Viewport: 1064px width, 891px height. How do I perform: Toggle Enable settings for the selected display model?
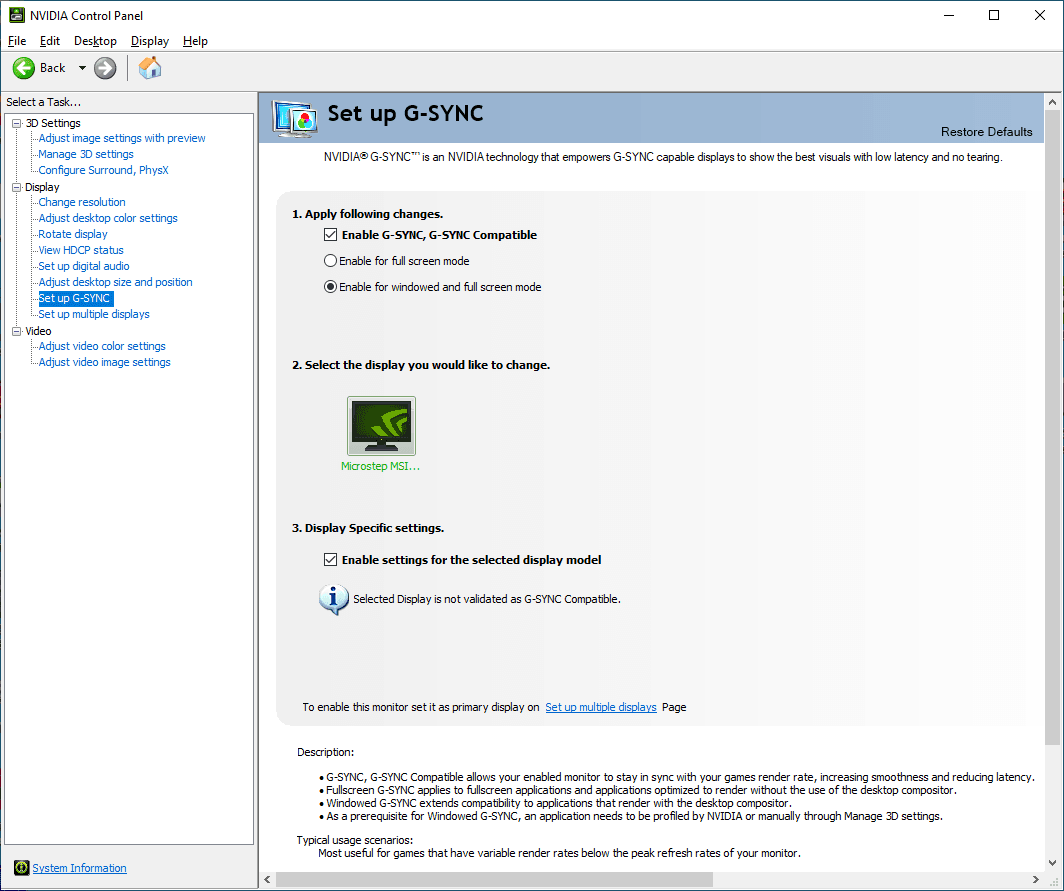click(x=330, y=560)
